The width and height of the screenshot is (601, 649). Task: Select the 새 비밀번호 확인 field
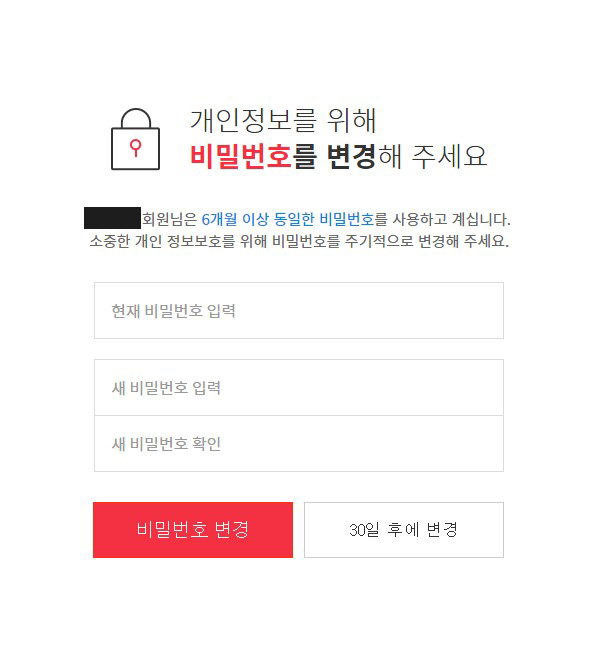click(x=299, y=444)
